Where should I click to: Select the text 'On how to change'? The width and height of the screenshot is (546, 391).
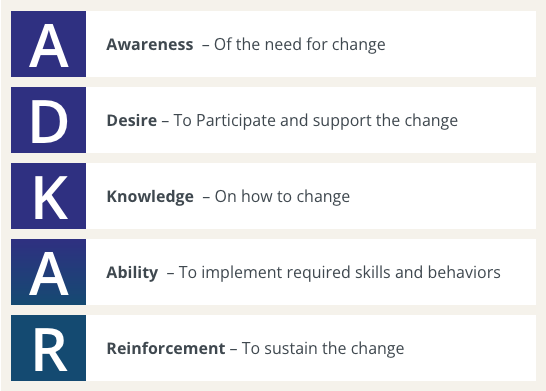(282, 197)
